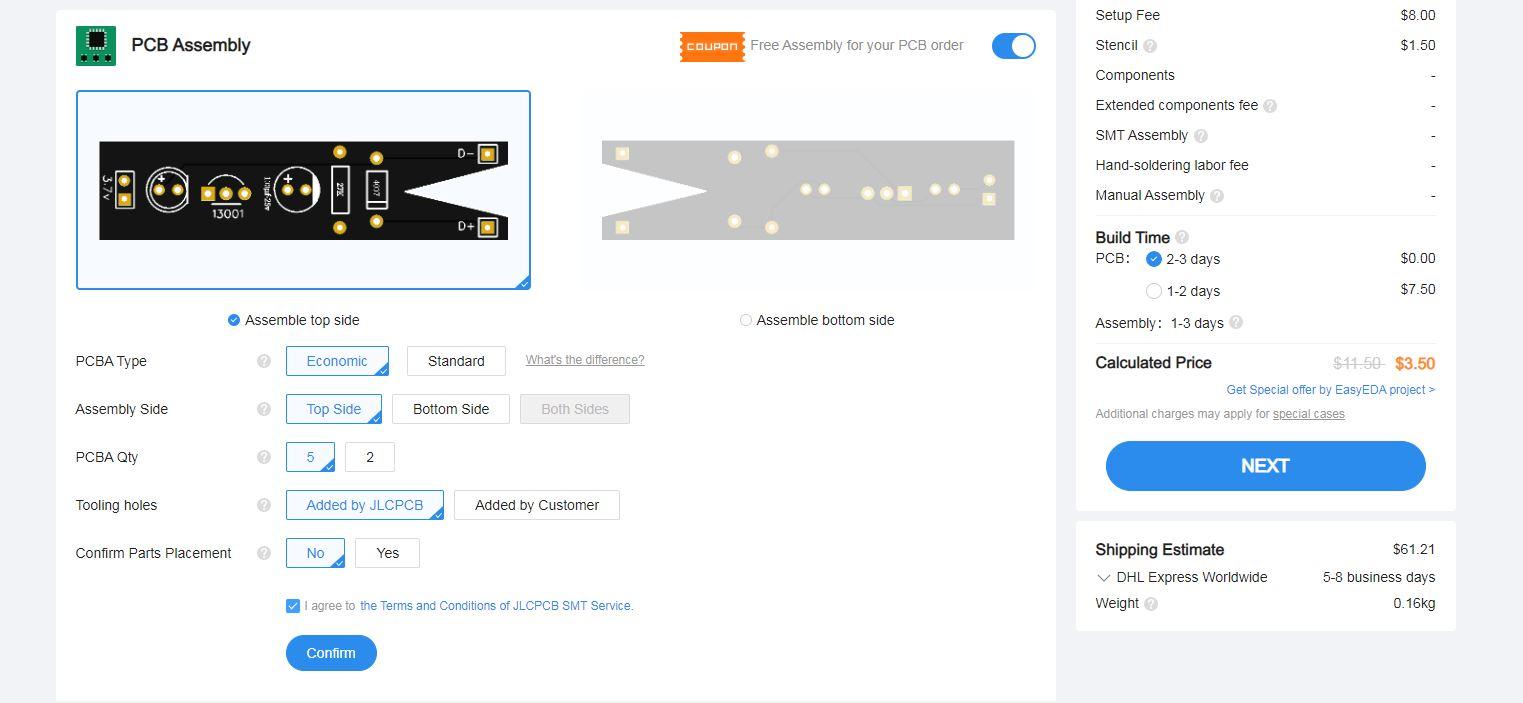
Task: Select the 2-3 days PCB build time
Action: point(1154,259)
